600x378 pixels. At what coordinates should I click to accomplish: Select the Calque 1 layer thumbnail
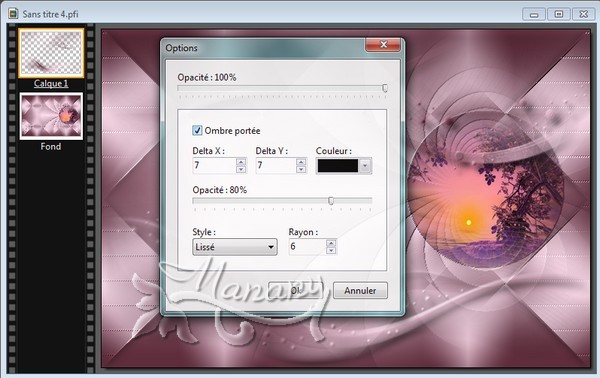coord(51,53)
